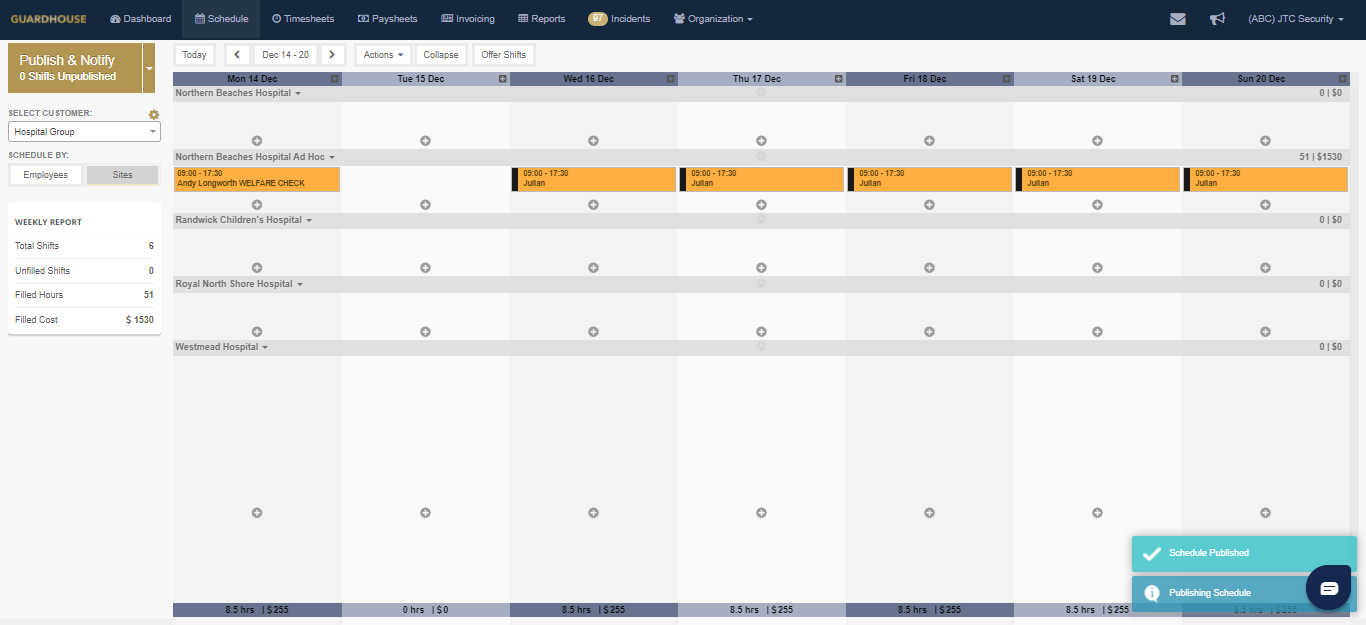Switch schedule view to Employees
Screen dimensions: 1366x625
46,175
